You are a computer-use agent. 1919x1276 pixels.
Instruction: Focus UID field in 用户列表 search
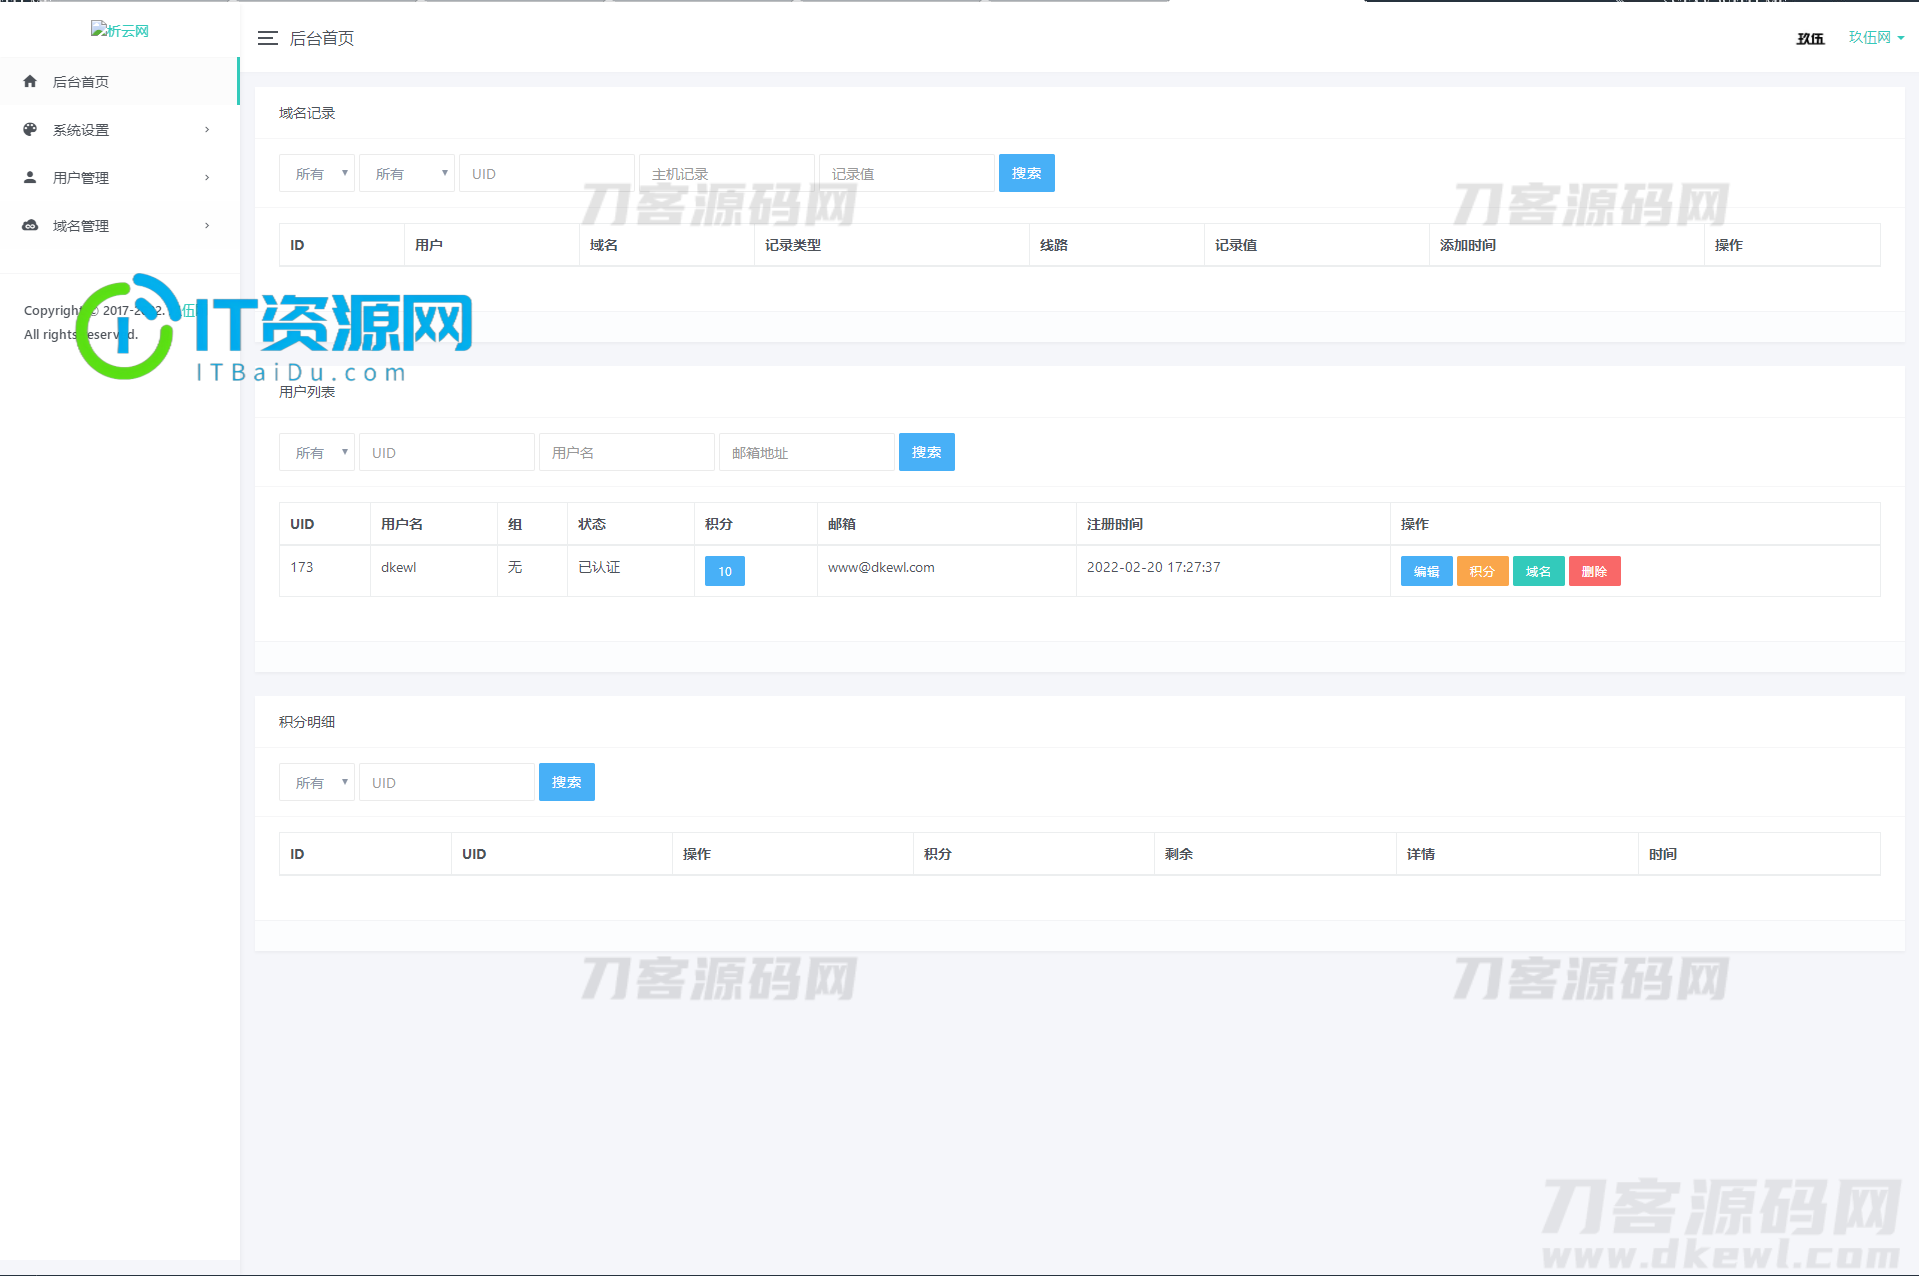coord(447,452)
